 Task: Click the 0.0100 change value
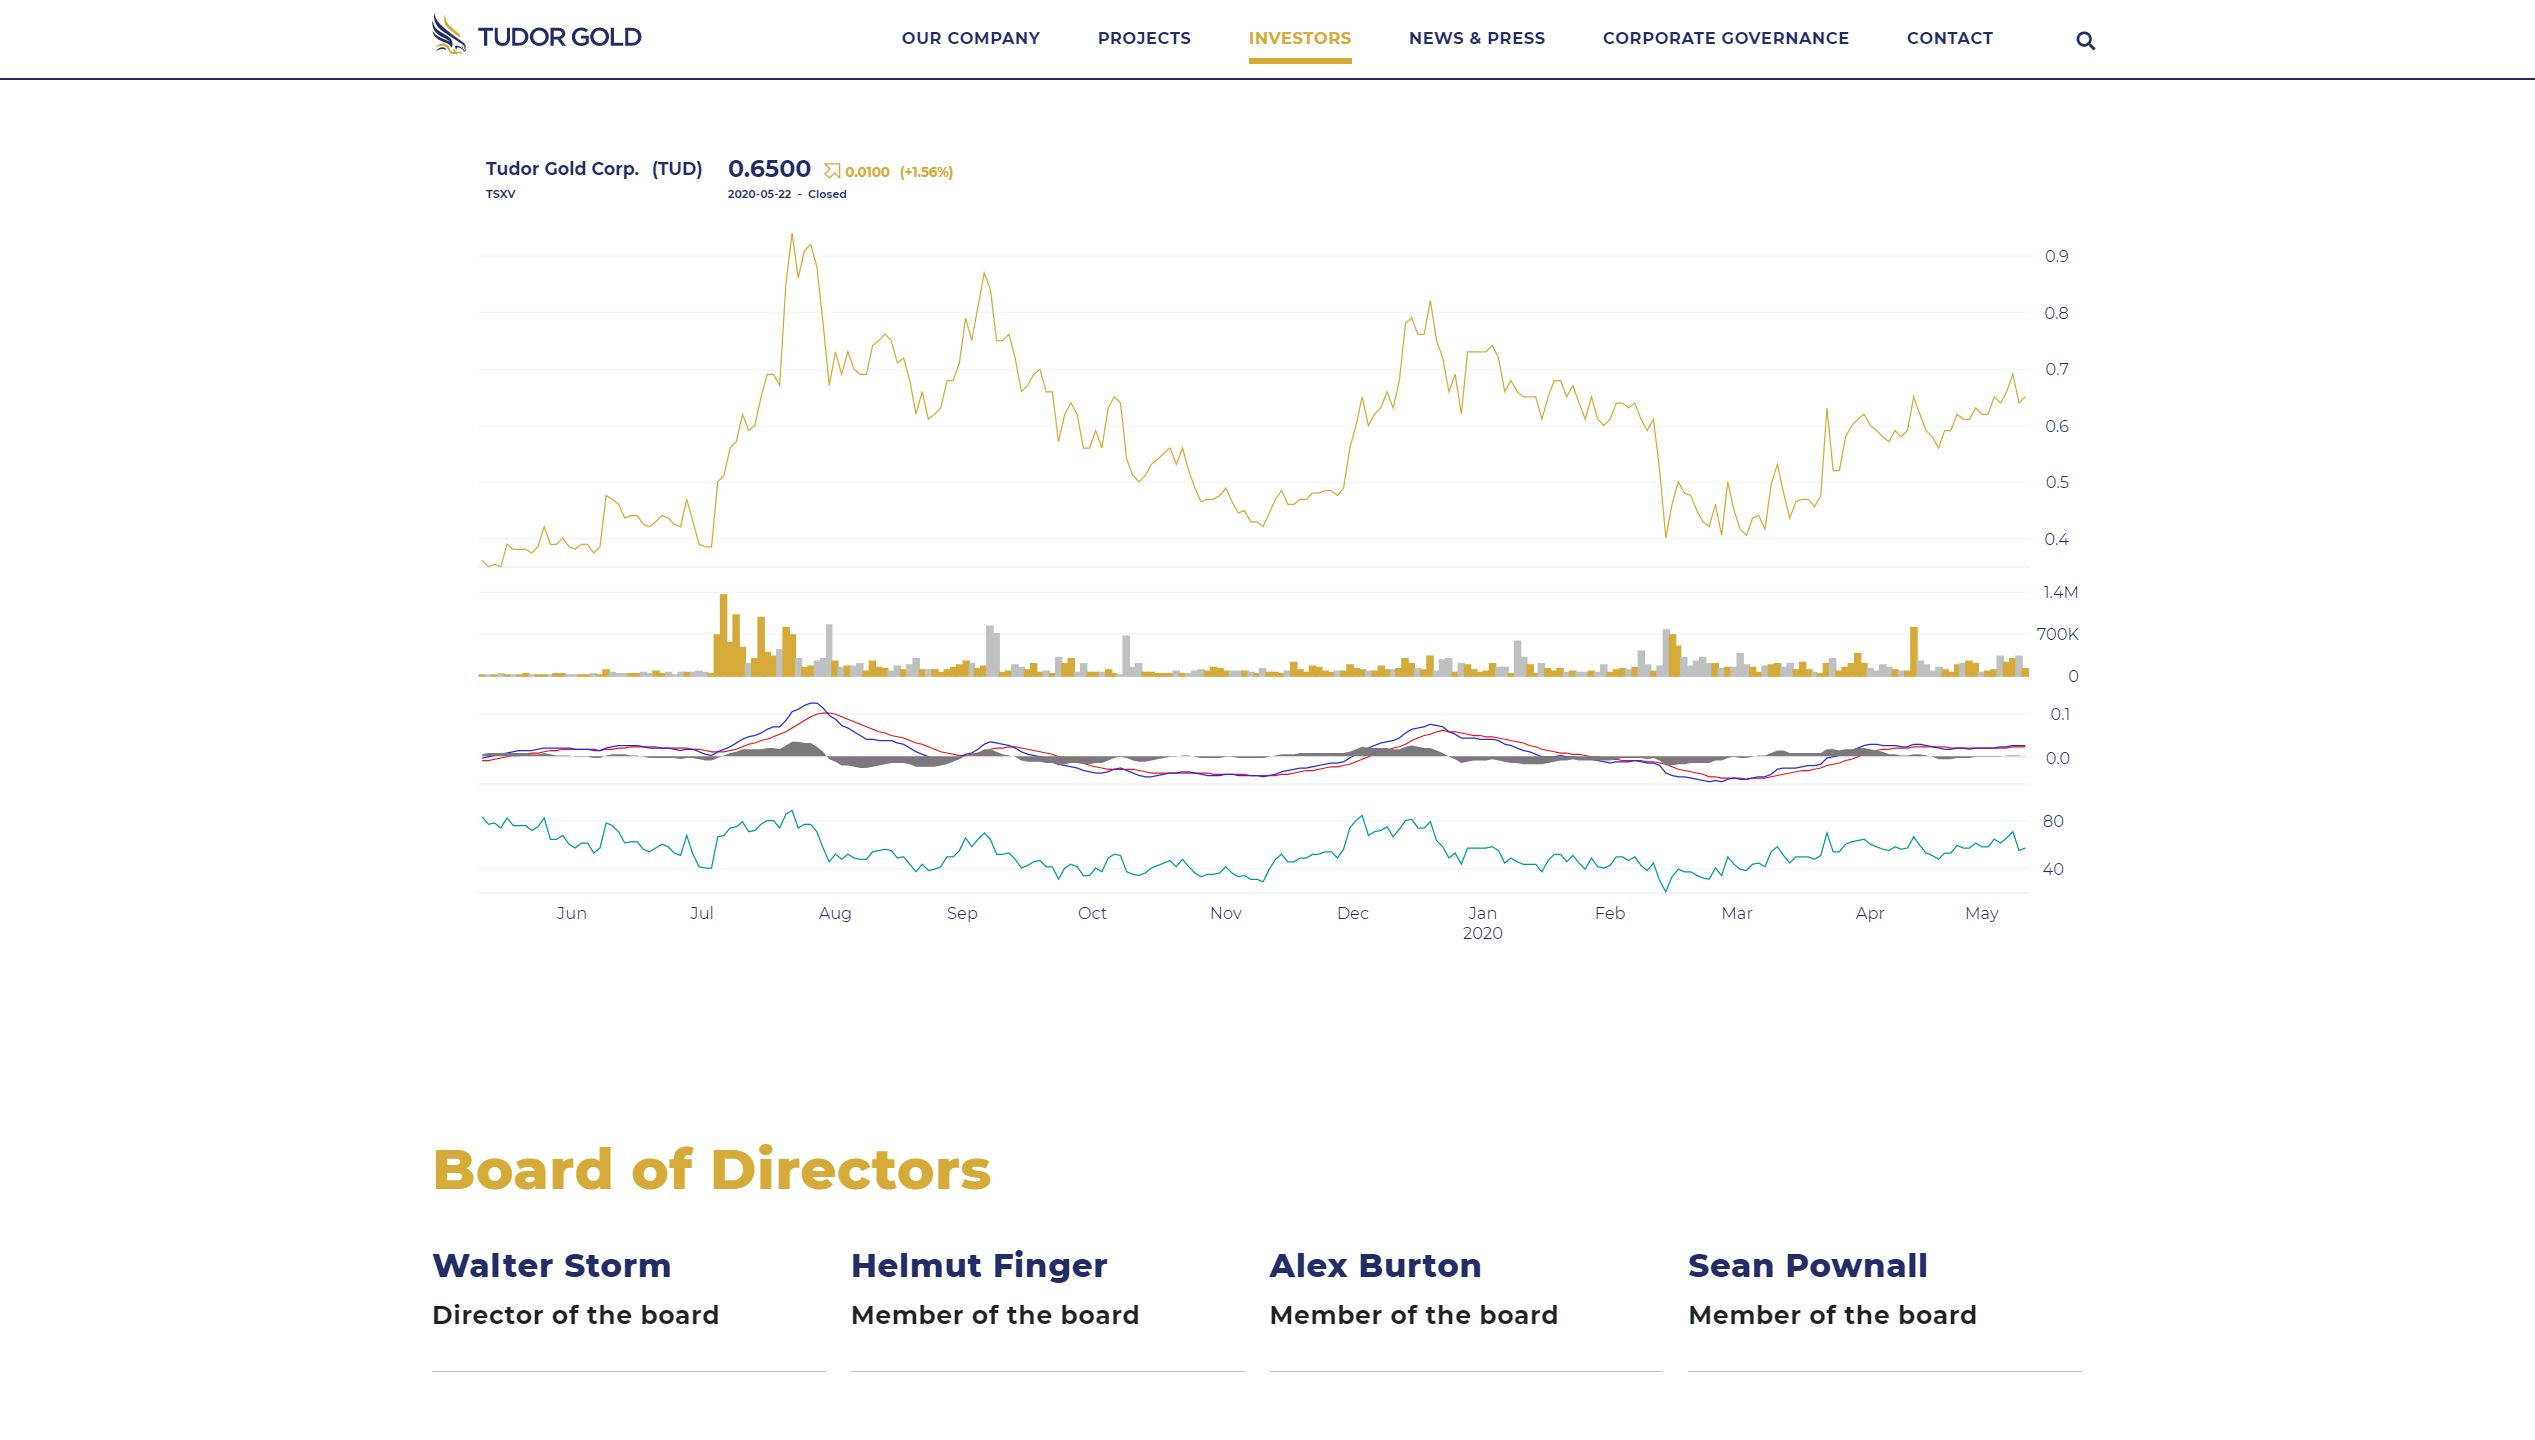[x=867, y=172]
